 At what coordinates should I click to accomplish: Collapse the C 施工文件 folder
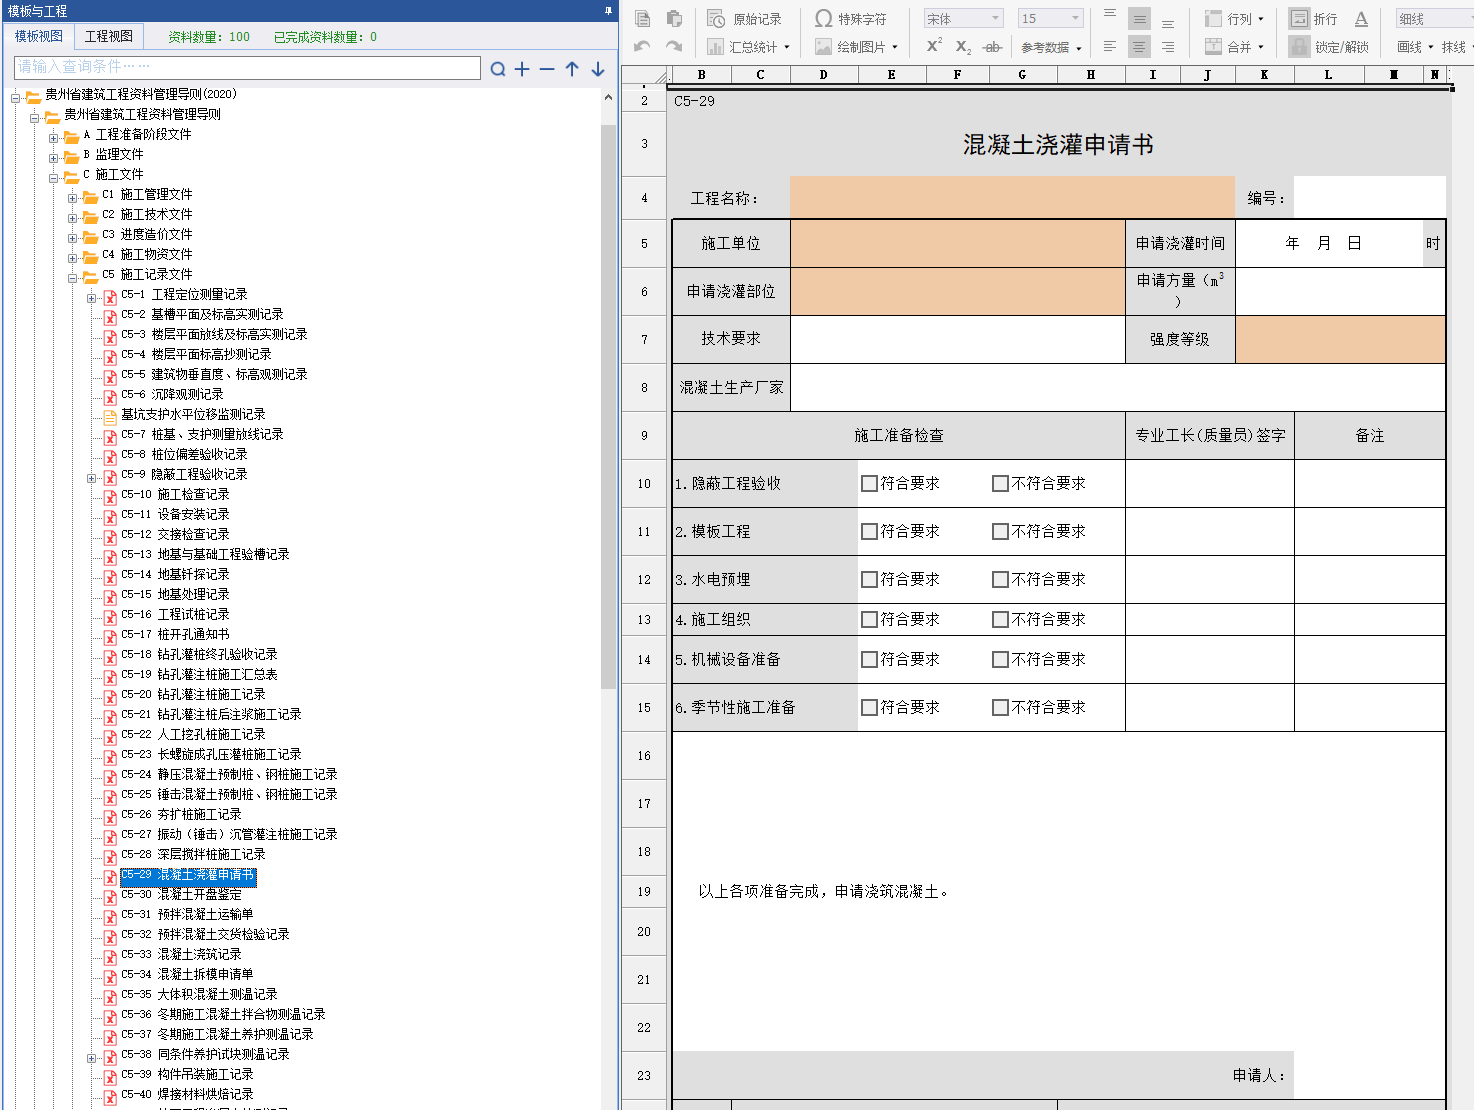tap(54, 177)
